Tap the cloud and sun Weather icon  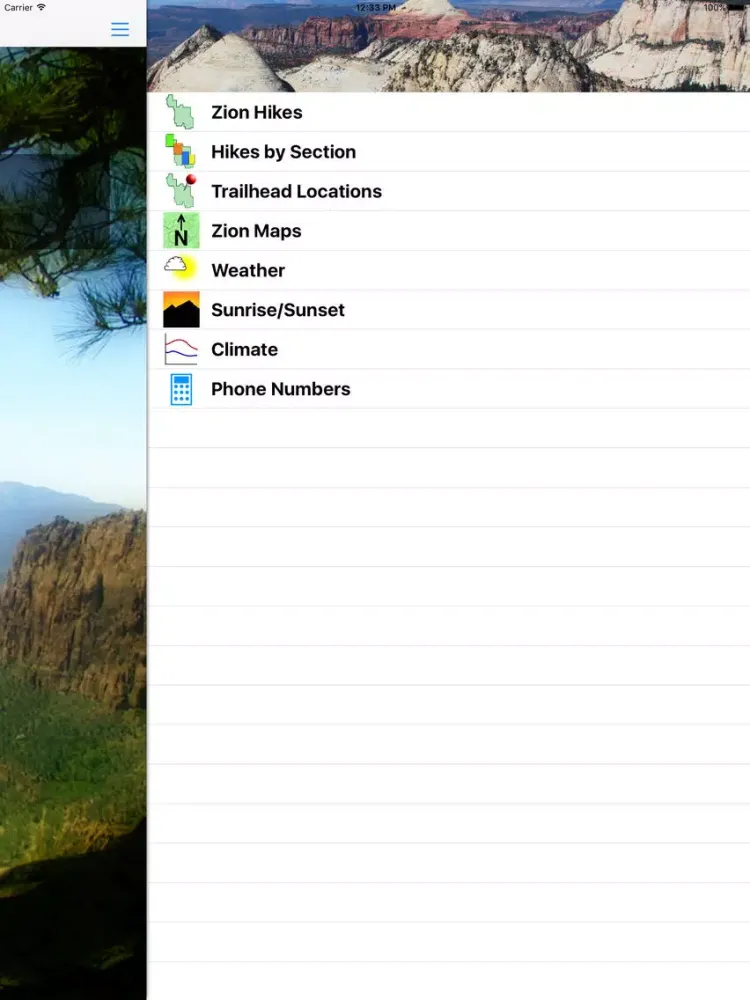pyautogui.click(x=180, y=269)
